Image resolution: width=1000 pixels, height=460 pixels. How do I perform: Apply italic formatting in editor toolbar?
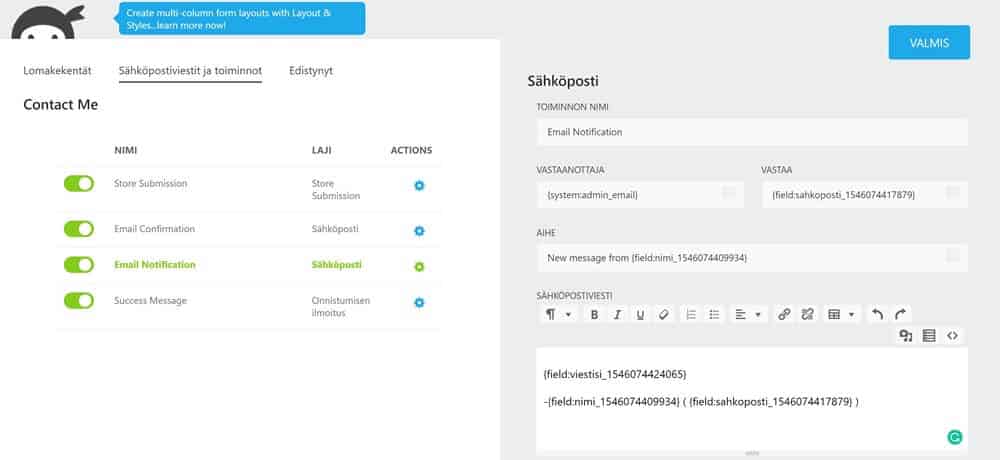tap(617, 314)
